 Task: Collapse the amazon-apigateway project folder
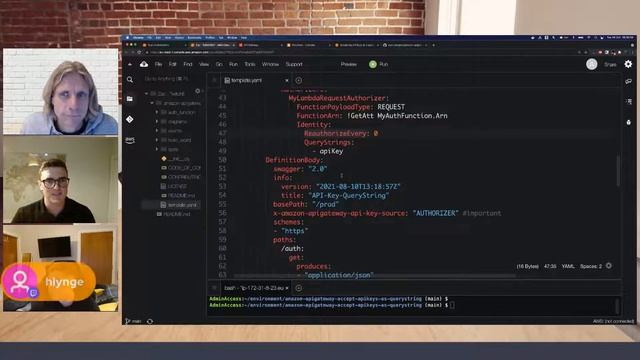pos(152,103)
